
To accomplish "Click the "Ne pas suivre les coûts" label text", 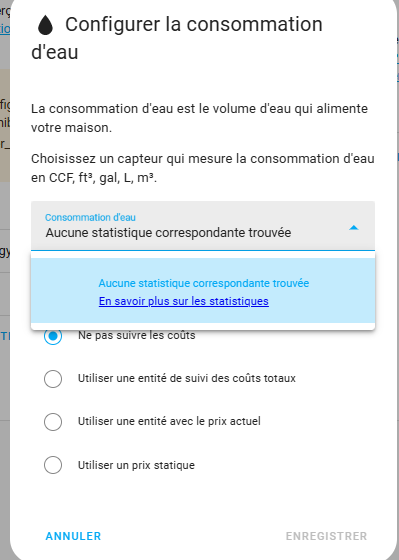I will click(137, 335).
